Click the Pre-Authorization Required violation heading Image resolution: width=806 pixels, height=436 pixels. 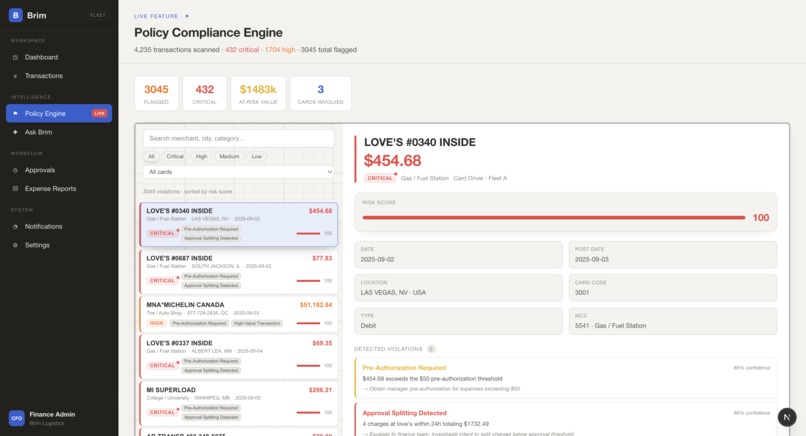tap(404, 368)
